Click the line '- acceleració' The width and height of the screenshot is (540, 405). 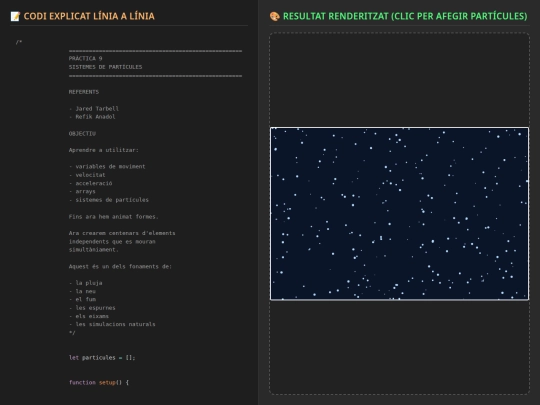[91, 183]
